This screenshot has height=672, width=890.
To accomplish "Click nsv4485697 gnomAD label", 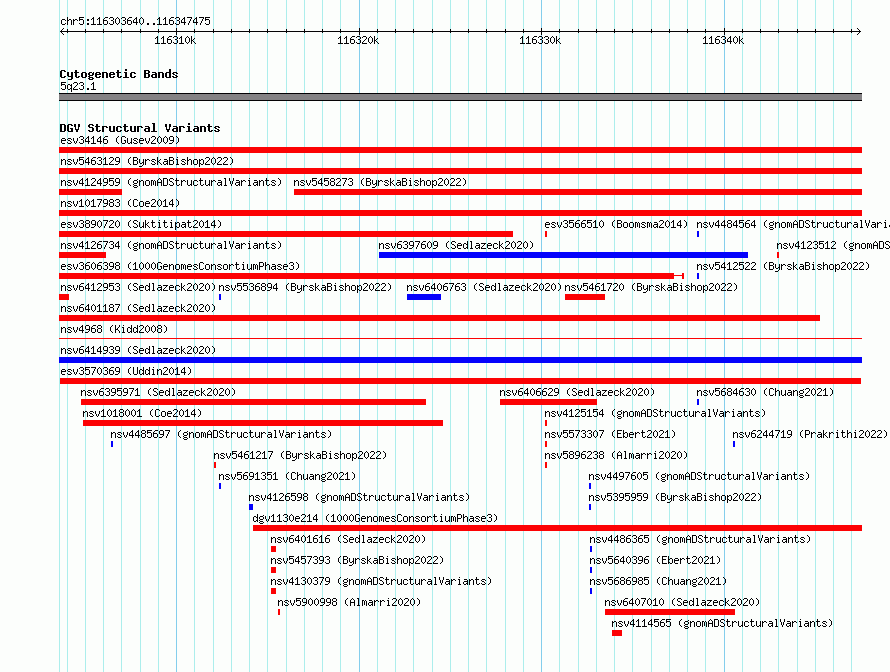I will coord(221,434).
